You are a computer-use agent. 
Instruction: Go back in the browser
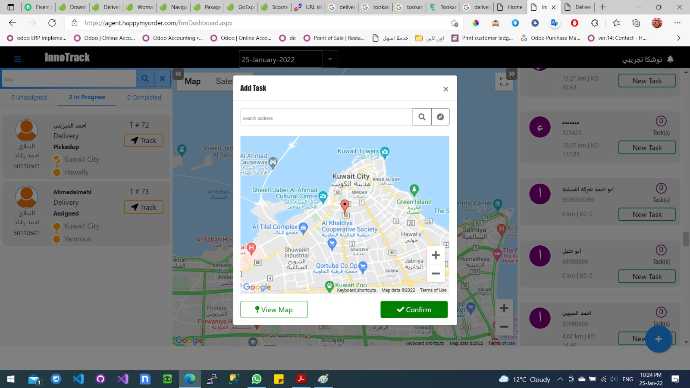click(12, 22)
